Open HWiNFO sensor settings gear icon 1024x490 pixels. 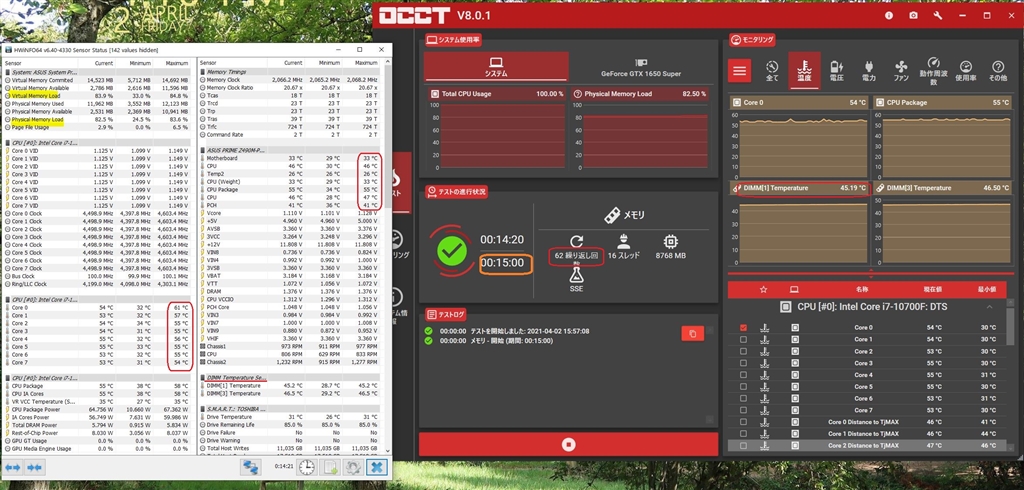353,467
